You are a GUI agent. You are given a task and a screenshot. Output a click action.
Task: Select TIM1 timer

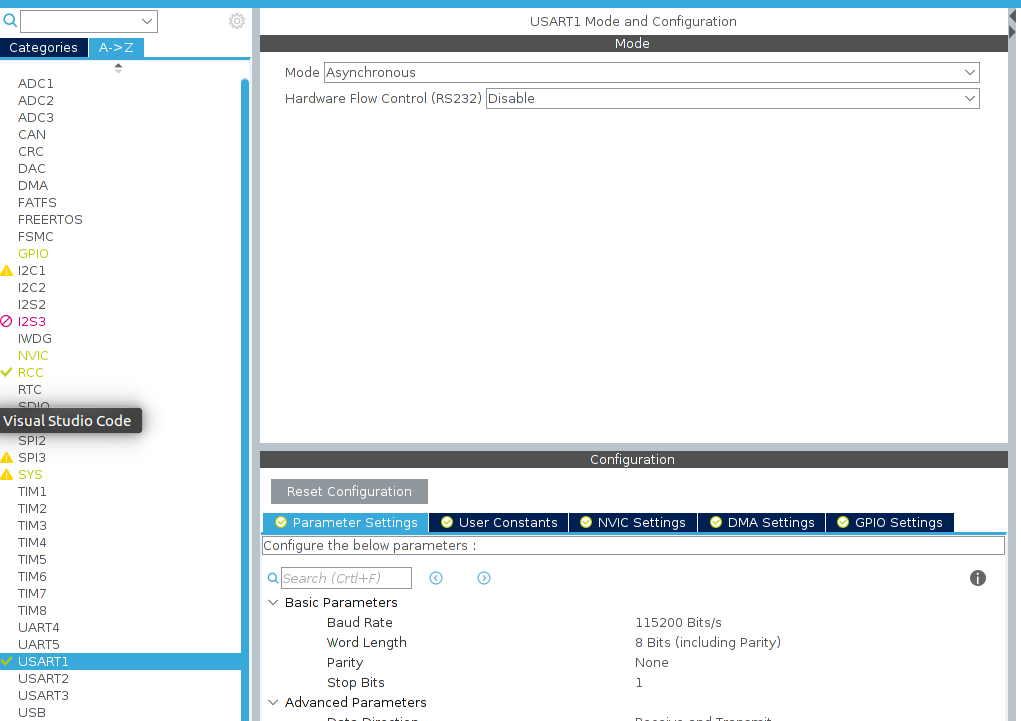click(33, 491)
